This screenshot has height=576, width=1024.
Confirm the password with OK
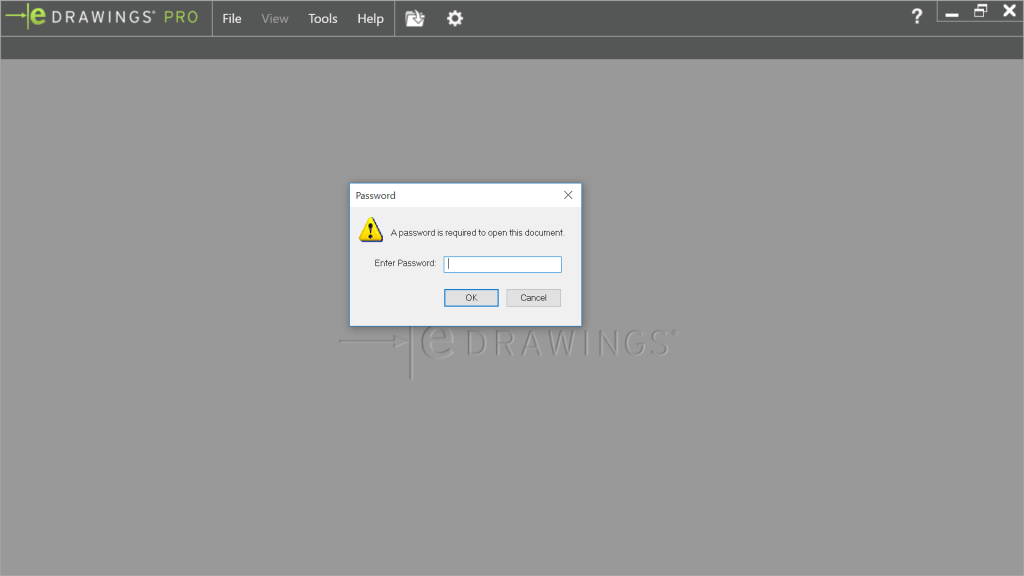click(x=471, y=298)
